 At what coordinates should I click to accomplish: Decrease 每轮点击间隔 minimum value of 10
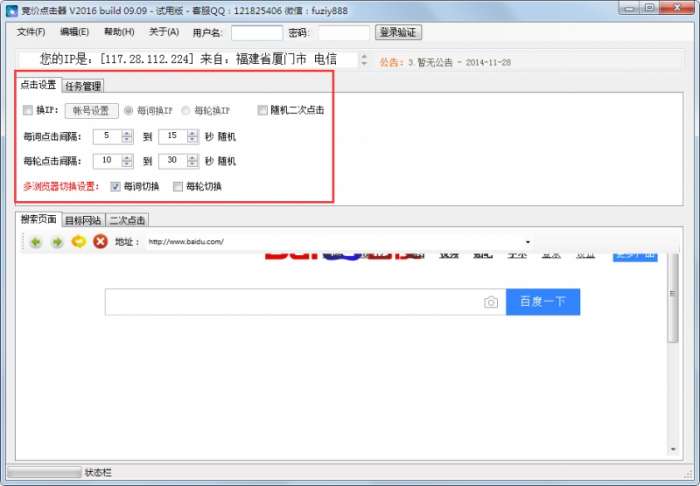click(x=127, y=164)
